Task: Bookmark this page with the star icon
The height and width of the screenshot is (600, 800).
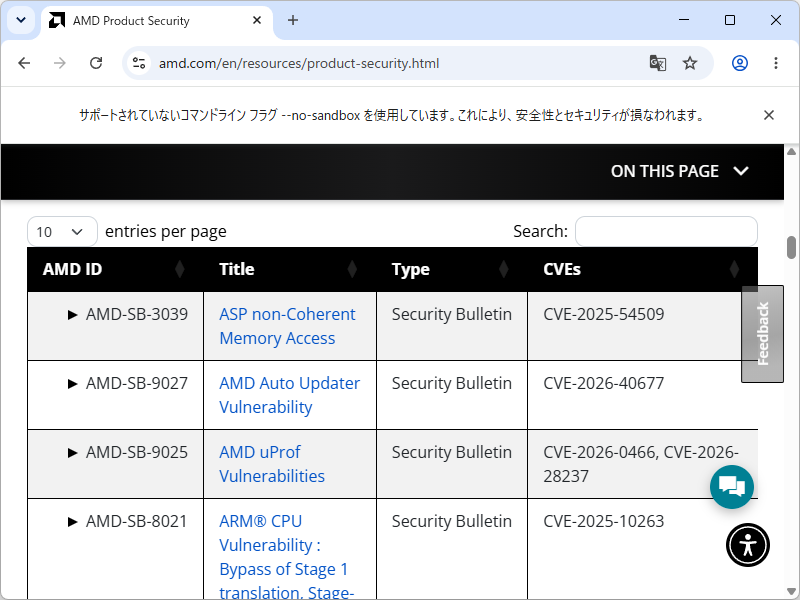Action: point(690,63)
